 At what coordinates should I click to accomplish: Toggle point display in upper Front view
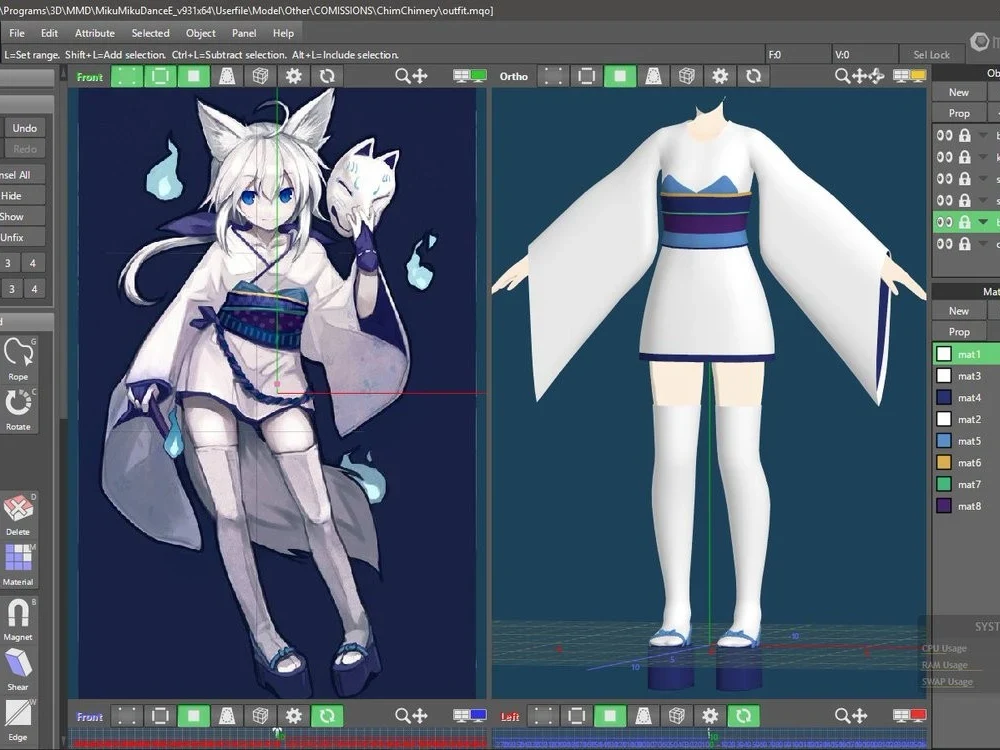(127, 77)
